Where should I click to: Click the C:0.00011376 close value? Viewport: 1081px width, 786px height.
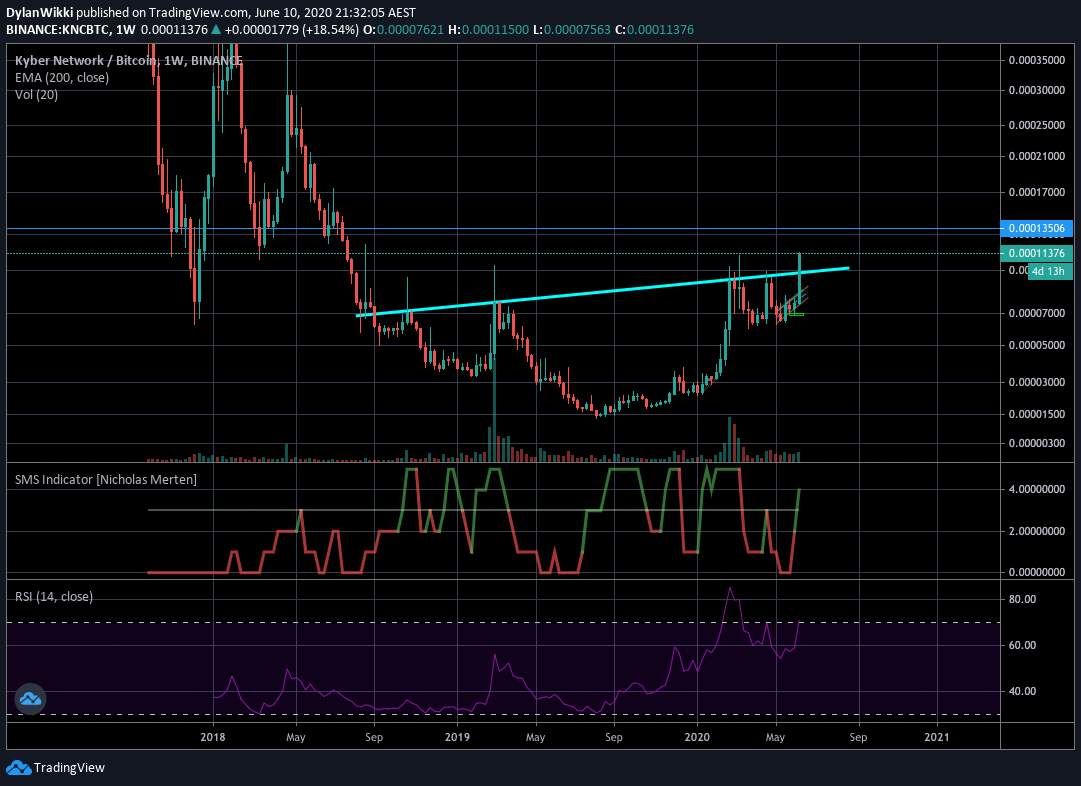pyautogui.click(x=654, y=30)
